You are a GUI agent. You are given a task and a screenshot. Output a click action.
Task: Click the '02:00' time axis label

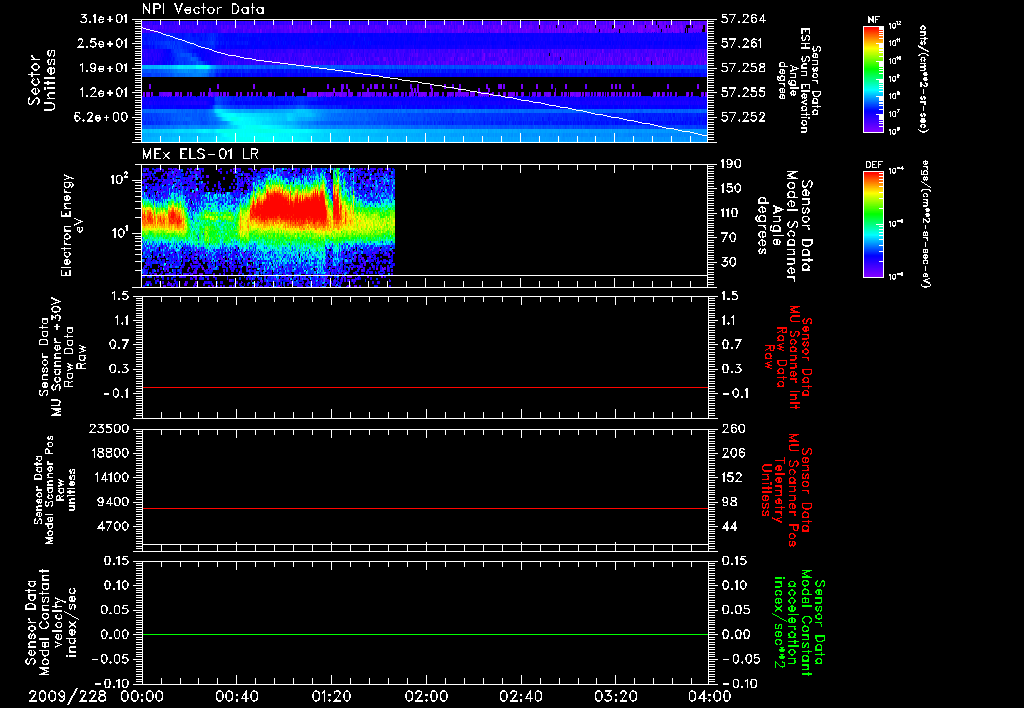pyautogui.click(x=426, y=696)
